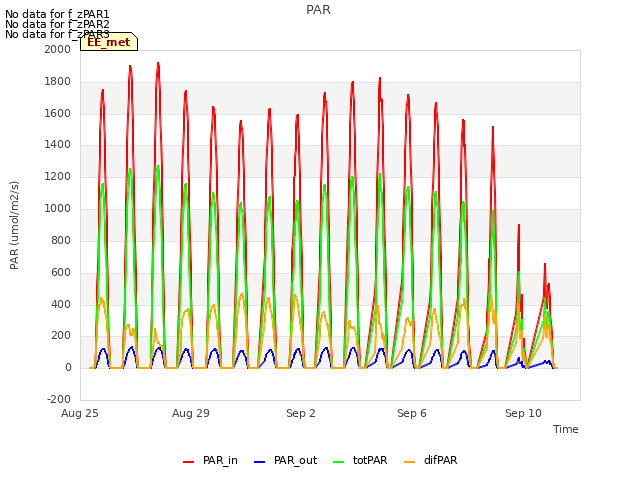Click the 600 y-axis tick label
The height and width of the screenshot is (480, 640).
click(61, 272)
